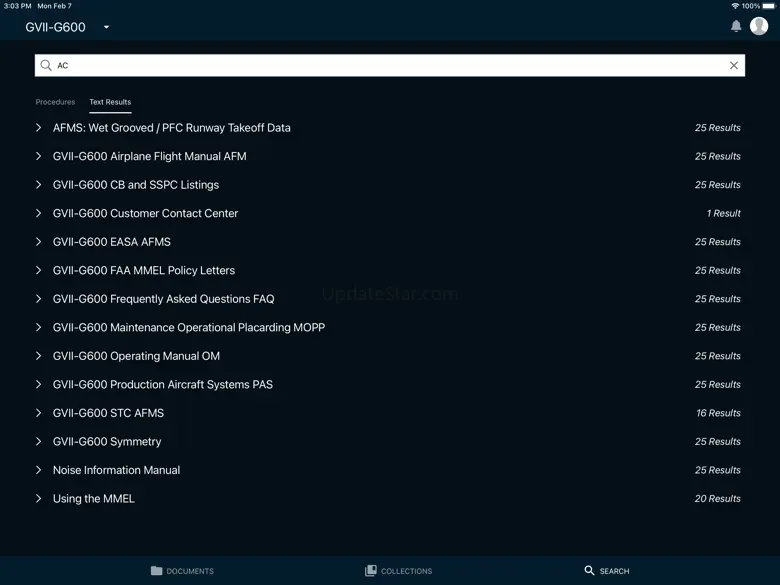
Task: Expand GVII-G600 STC AFMS chevron
Action: (x=38, y=413)
